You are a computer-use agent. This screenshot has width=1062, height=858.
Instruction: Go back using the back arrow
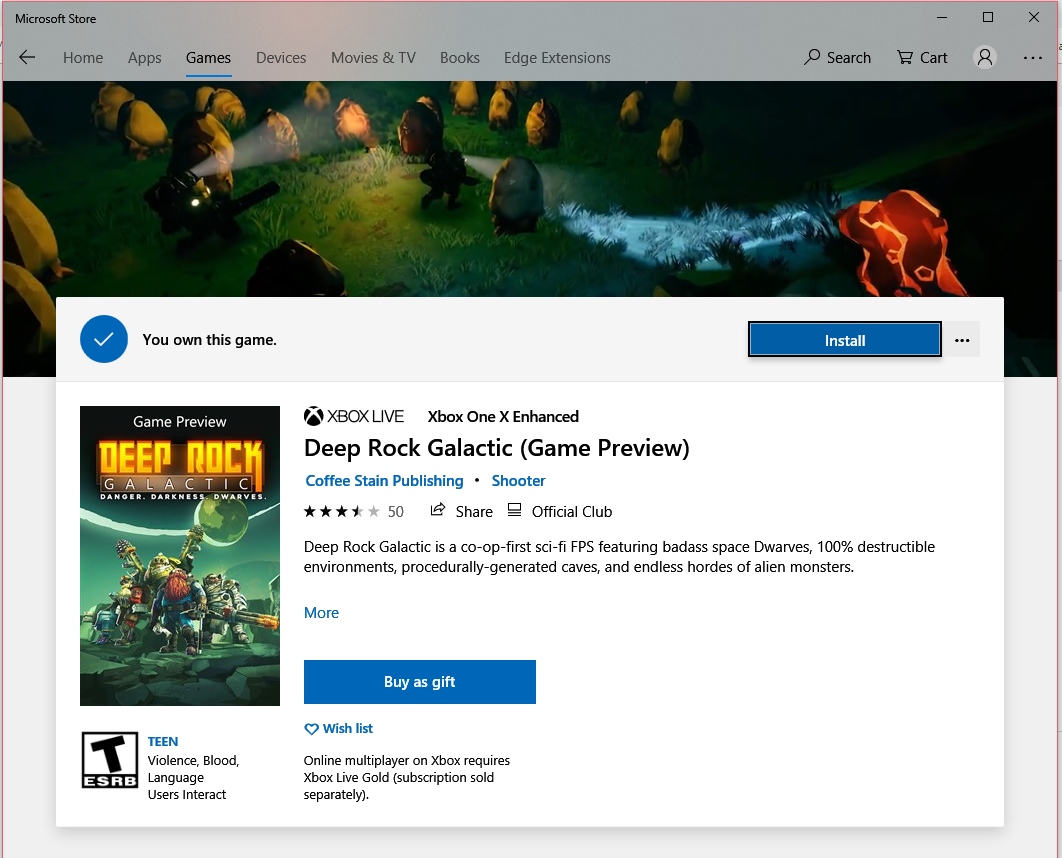(x=27, y=58)
